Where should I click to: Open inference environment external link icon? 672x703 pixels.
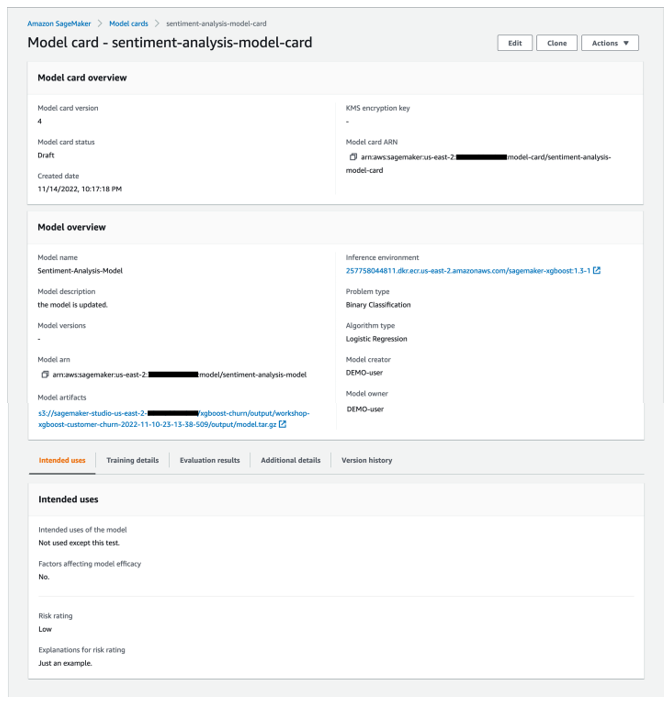[x=597, y=270]
